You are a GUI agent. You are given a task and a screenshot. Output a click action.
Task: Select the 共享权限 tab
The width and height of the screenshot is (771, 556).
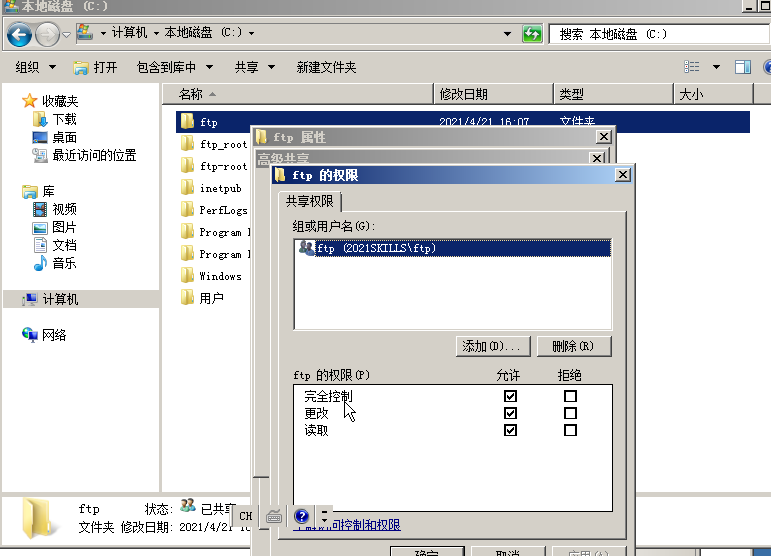coord(310,201)
